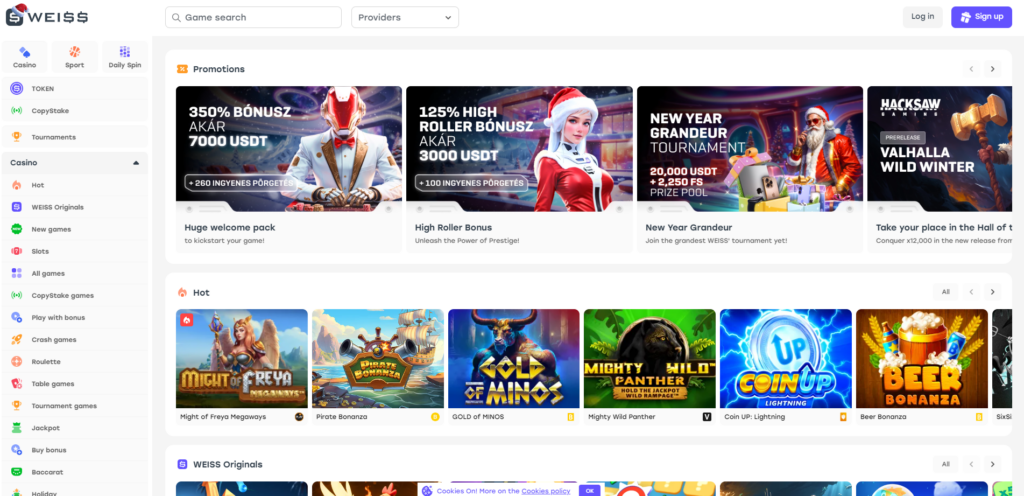Show previous Promotions with left arrow
The image size is (1024, 496).
[x=971, y=69]
